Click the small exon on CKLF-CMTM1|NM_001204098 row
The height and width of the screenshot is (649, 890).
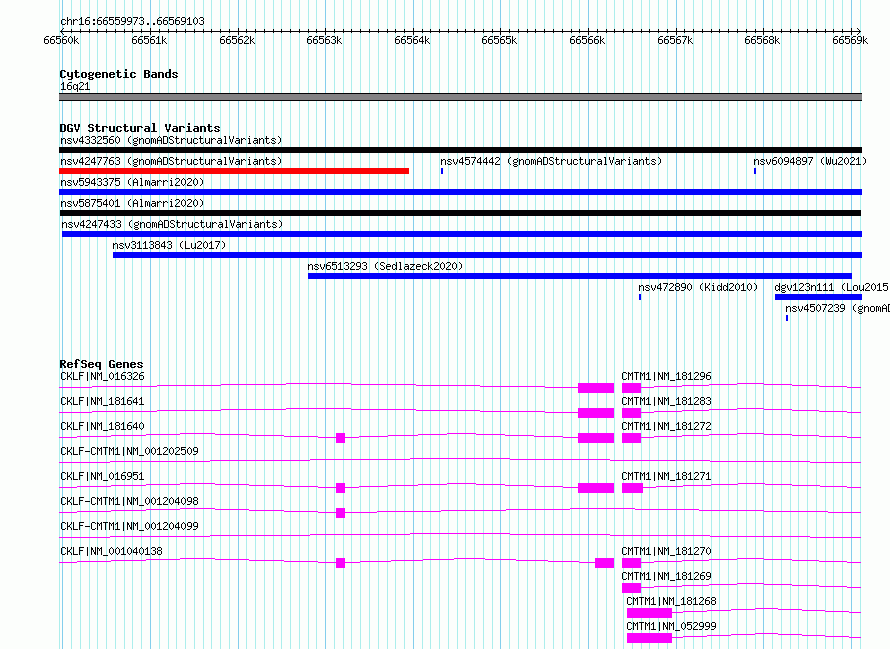(341, 513)
